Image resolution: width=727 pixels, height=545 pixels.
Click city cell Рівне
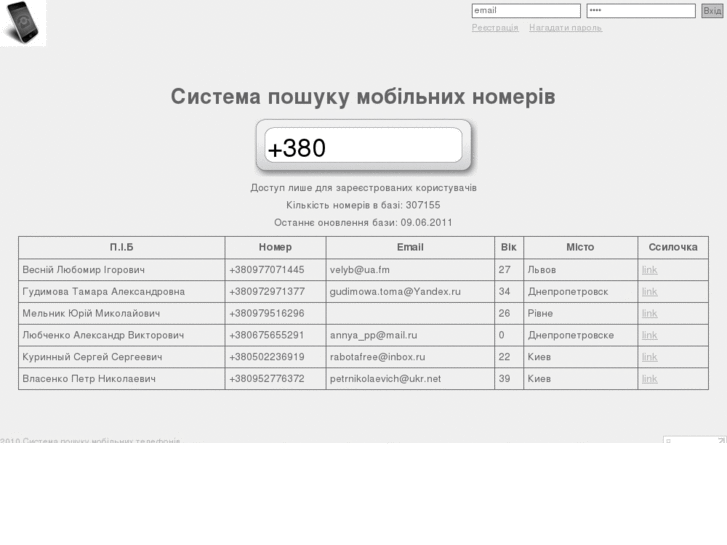540,314
